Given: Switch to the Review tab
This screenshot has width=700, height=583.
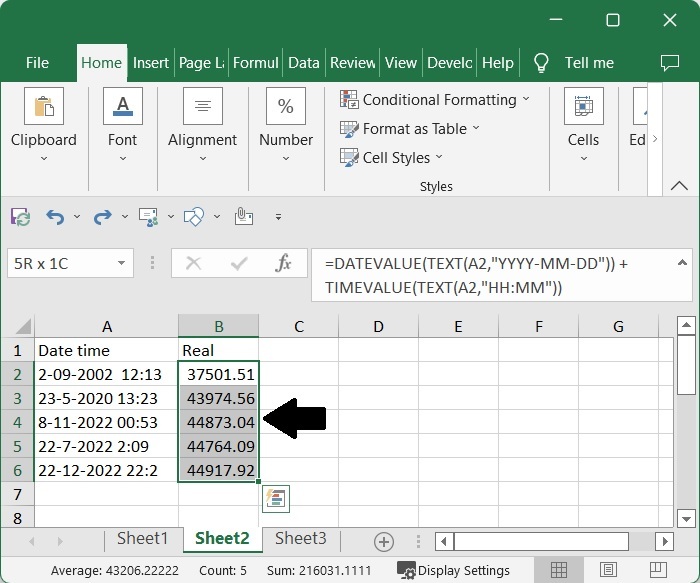Looking at the screenshot, I should tap(353, 63).
